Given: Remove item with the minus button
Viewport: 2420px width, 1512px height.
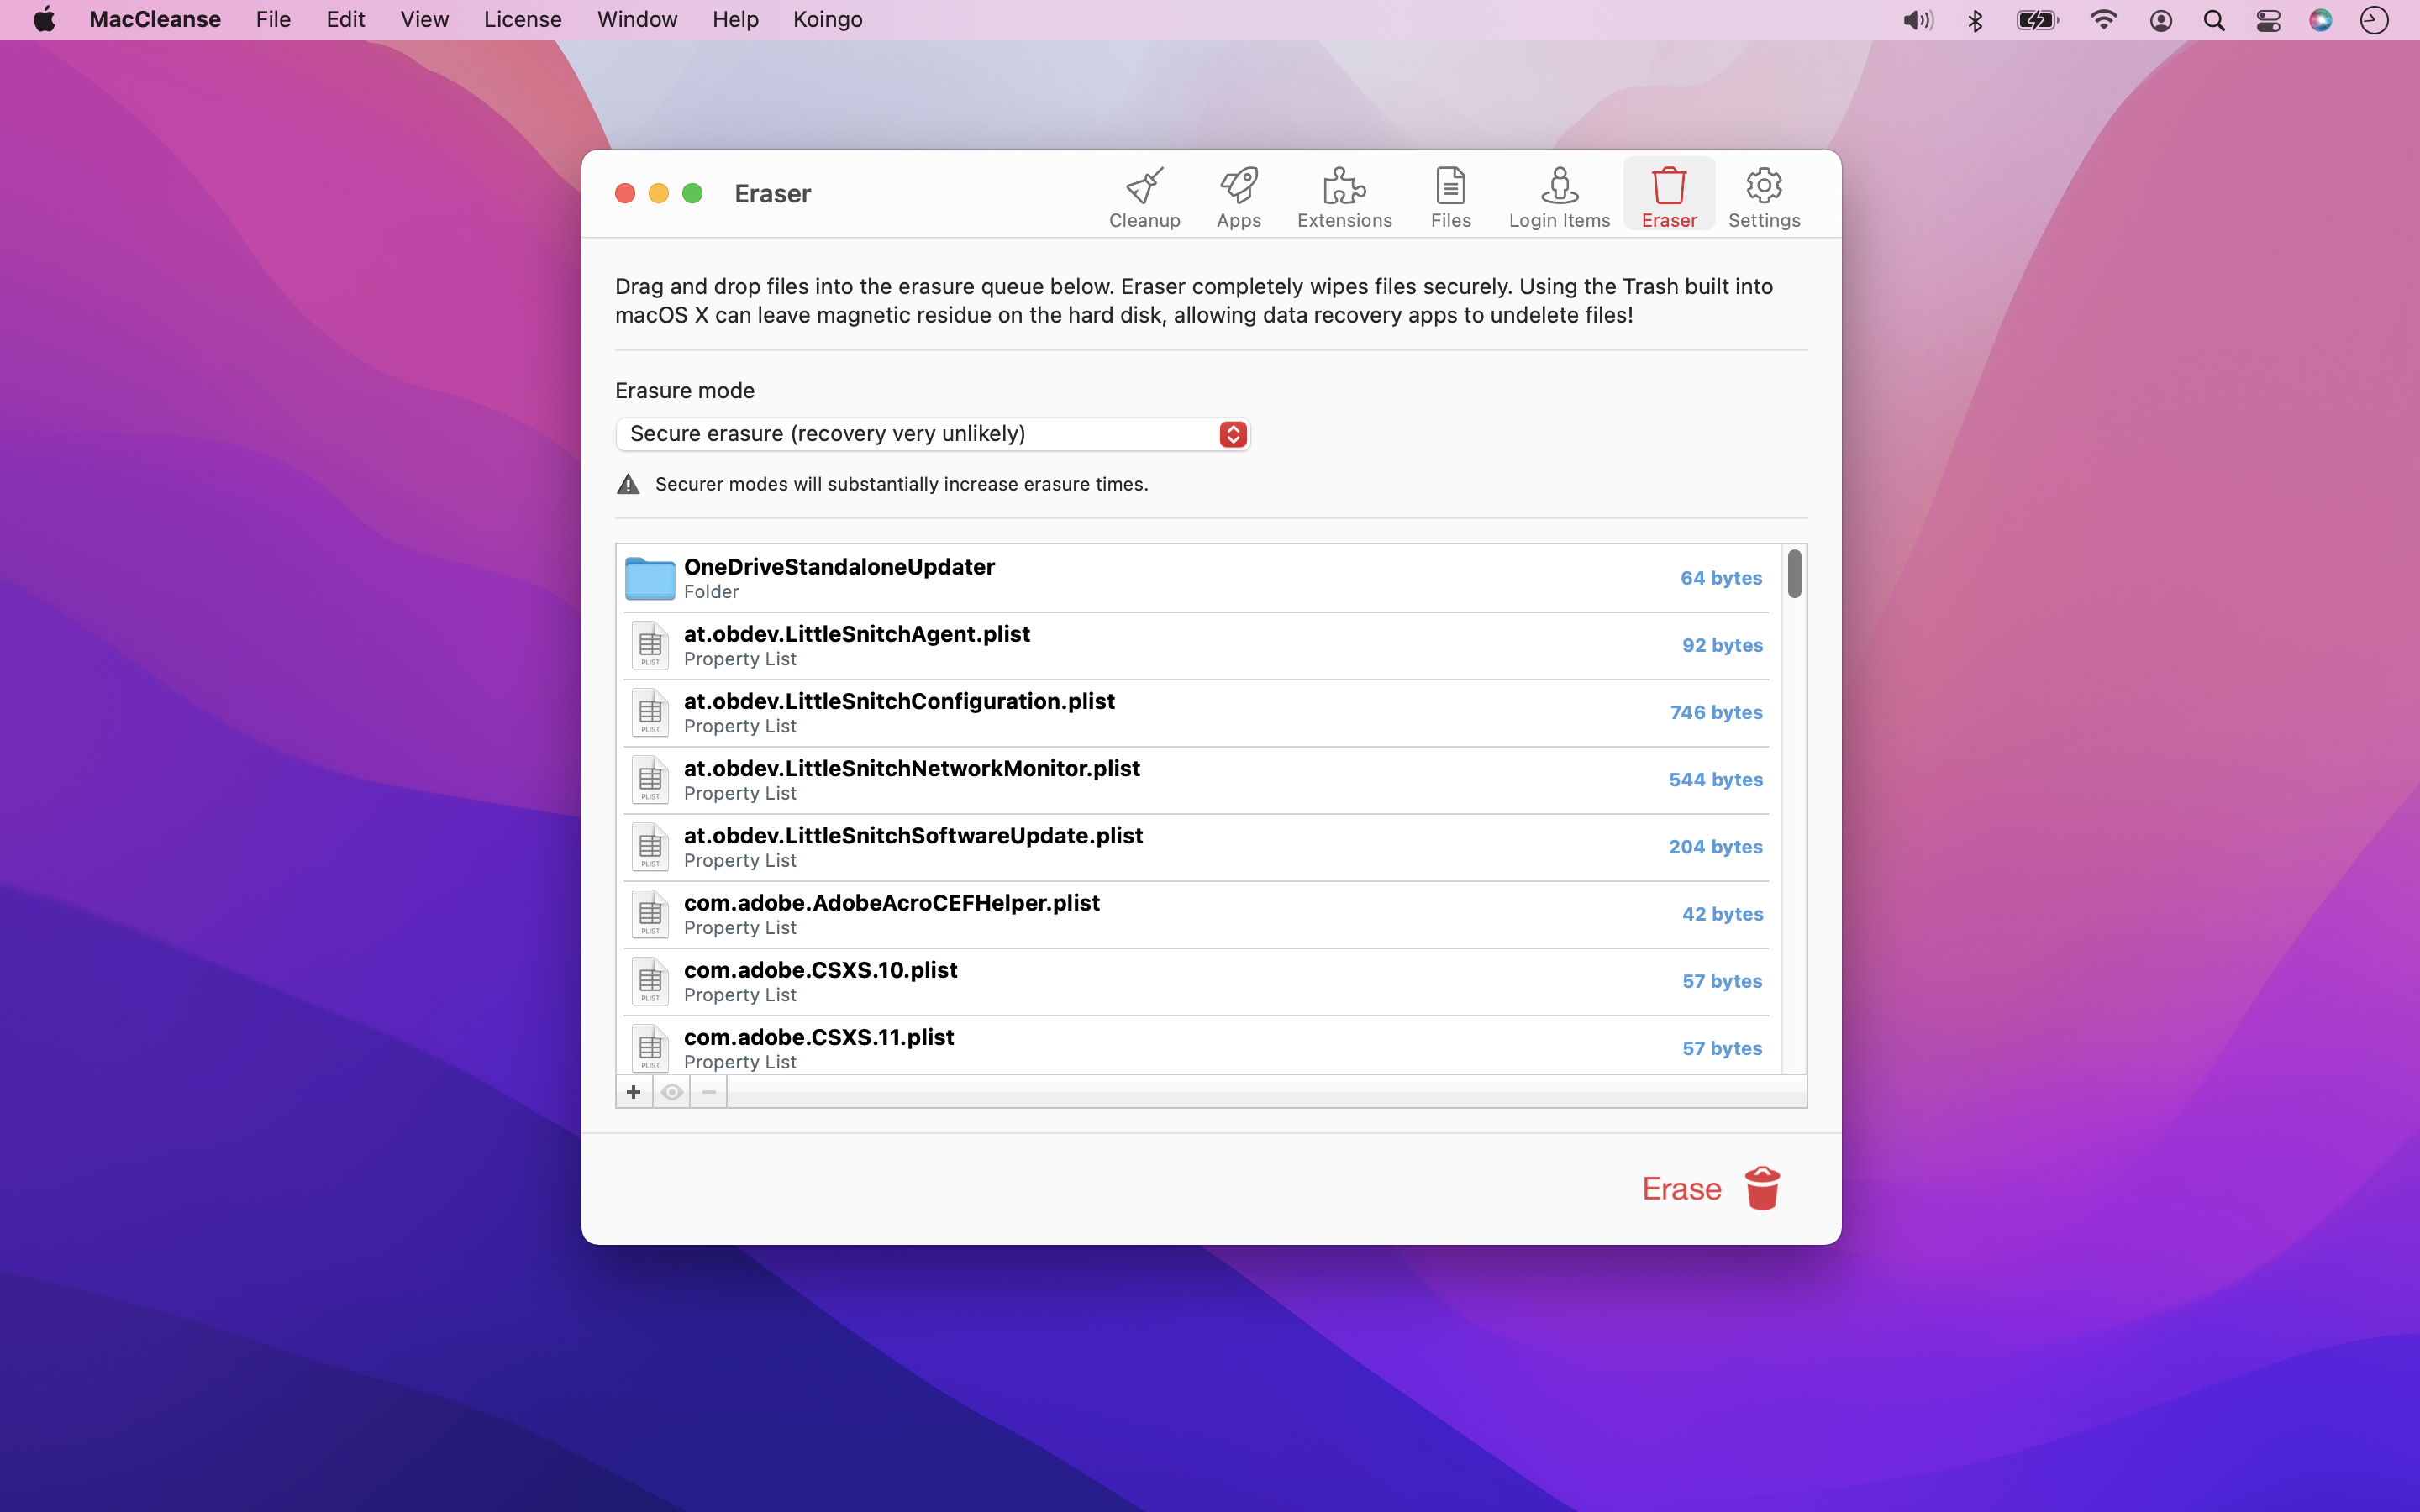Looking at the screenshot, I should pos(709,1092).
